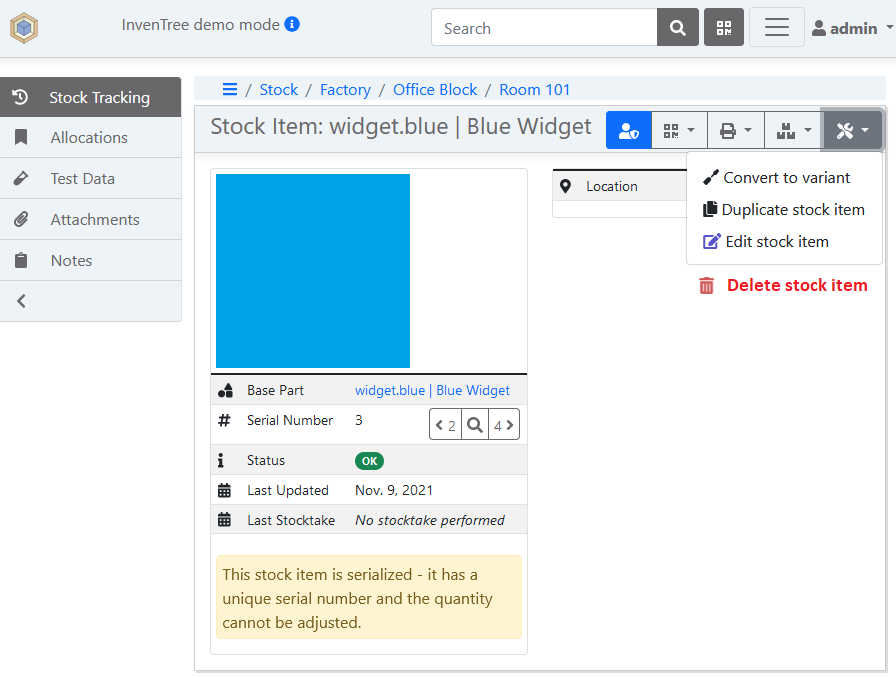Viewport: 896px width, 678px height.
Task: Collapse the sidebar with the chevron
Action: [x=22, y=301]
